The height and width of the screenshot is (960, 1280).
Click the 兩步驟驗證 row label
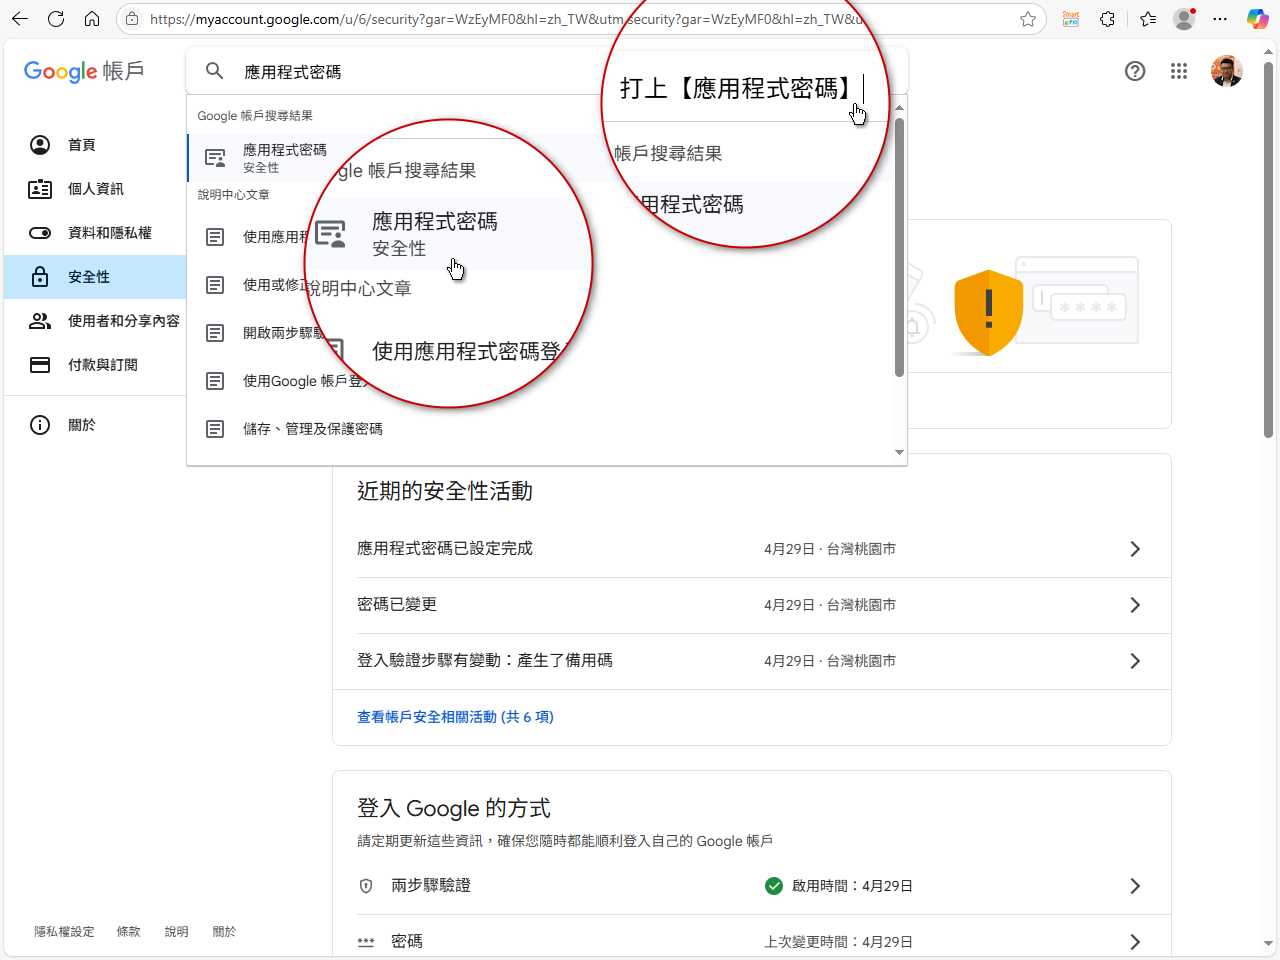point(431,886)
